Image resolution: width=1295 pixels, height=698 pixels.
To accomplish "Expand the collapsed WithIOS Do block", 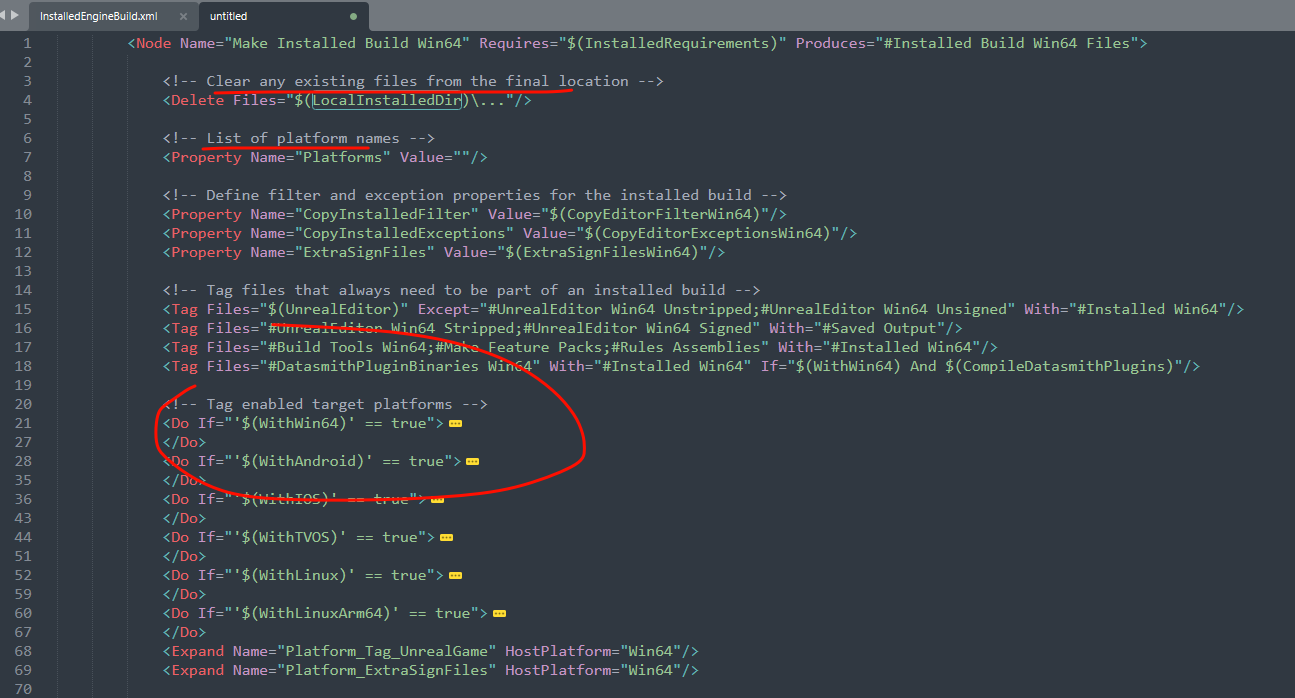I will (x=437, y=499).
